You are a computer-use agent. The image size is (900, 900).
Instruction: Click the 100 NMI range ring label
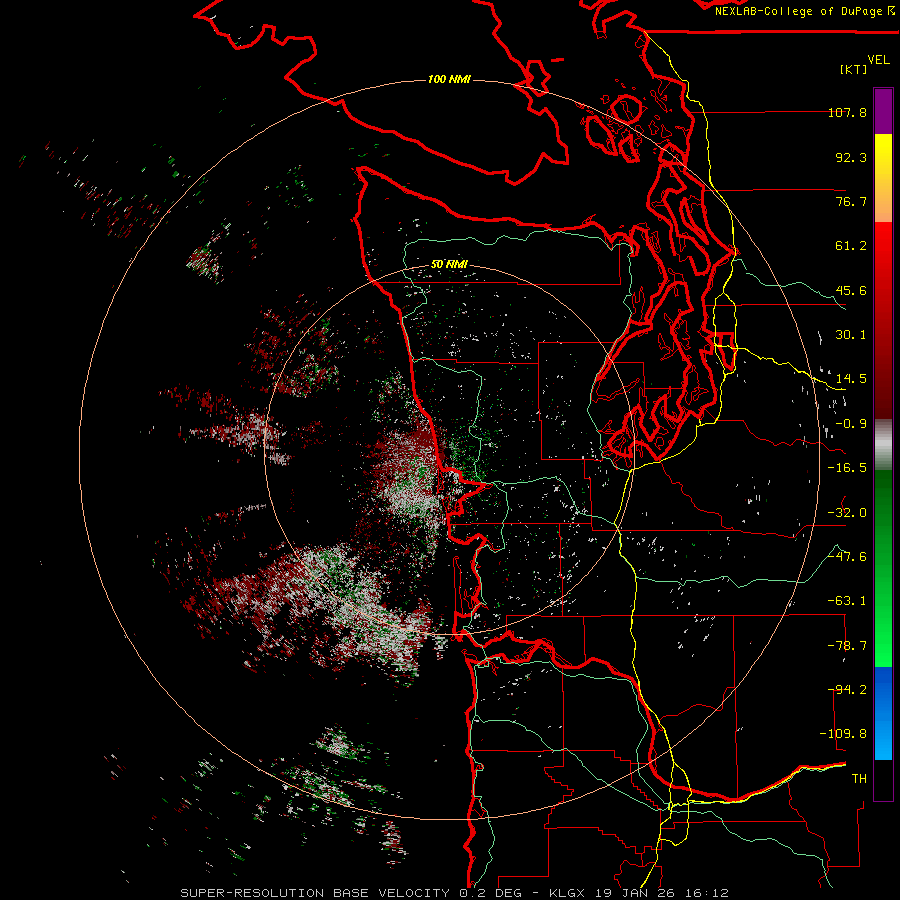pyautogui.click(x=449, y=79)
